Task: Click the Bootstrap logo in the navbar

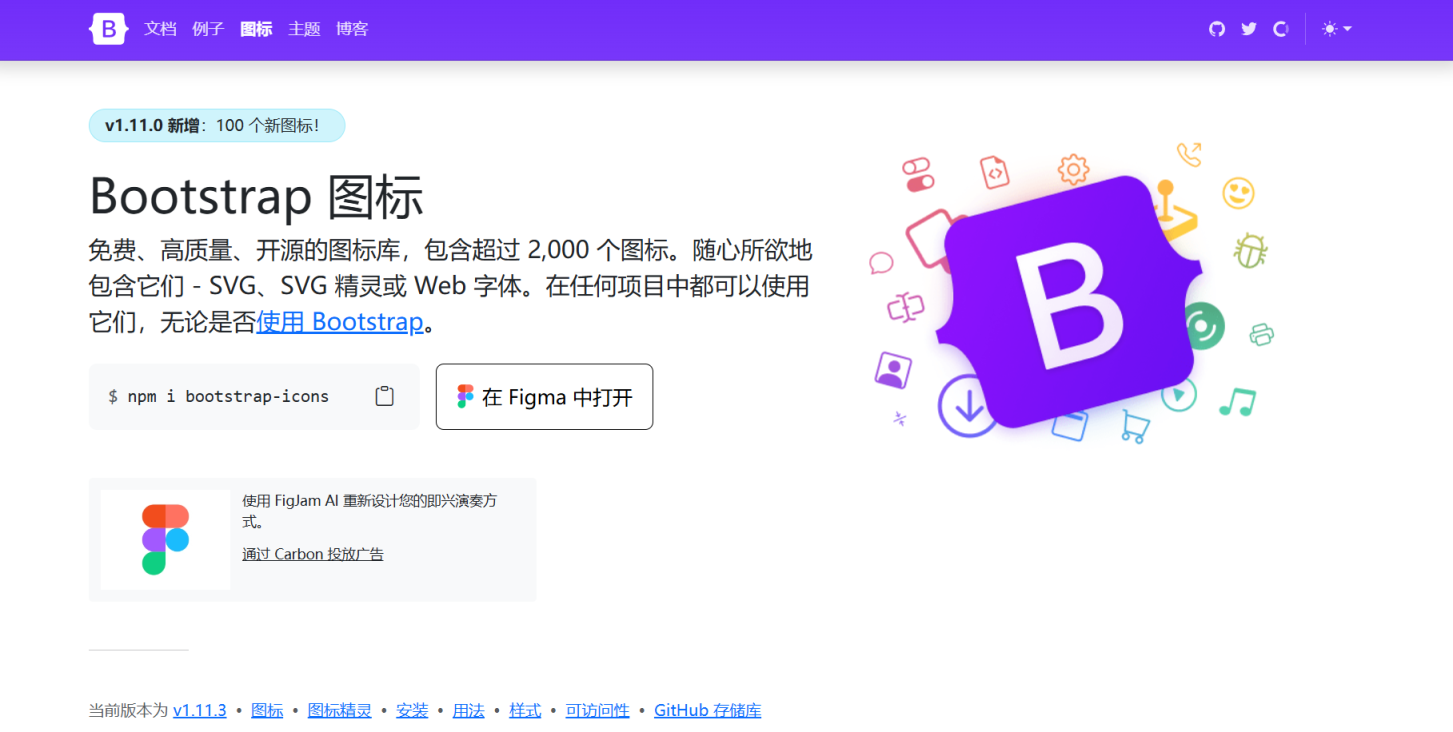Action: point(108,29)
